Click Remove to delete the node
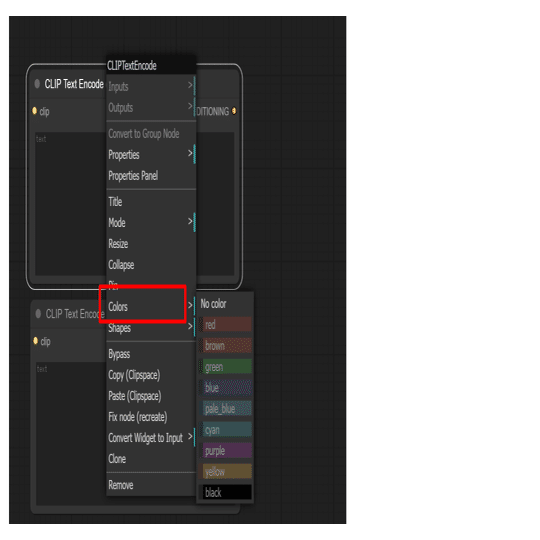Image resolution: width=540 pixels, height=540 pixels. click(151, 485)
